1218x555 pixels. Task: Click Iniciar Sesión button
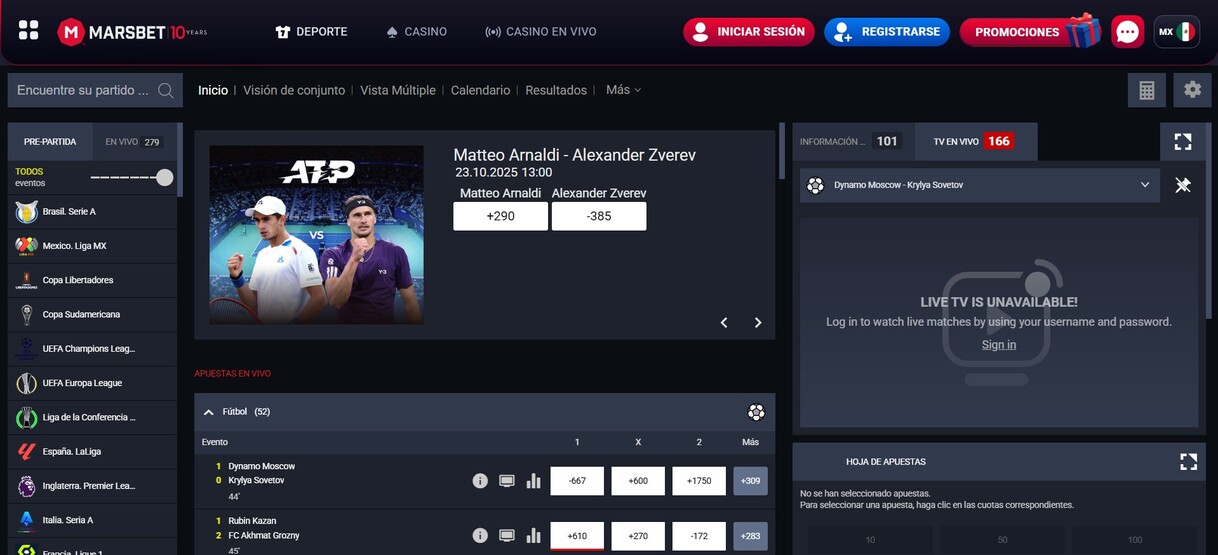click(x=749, y=32)
